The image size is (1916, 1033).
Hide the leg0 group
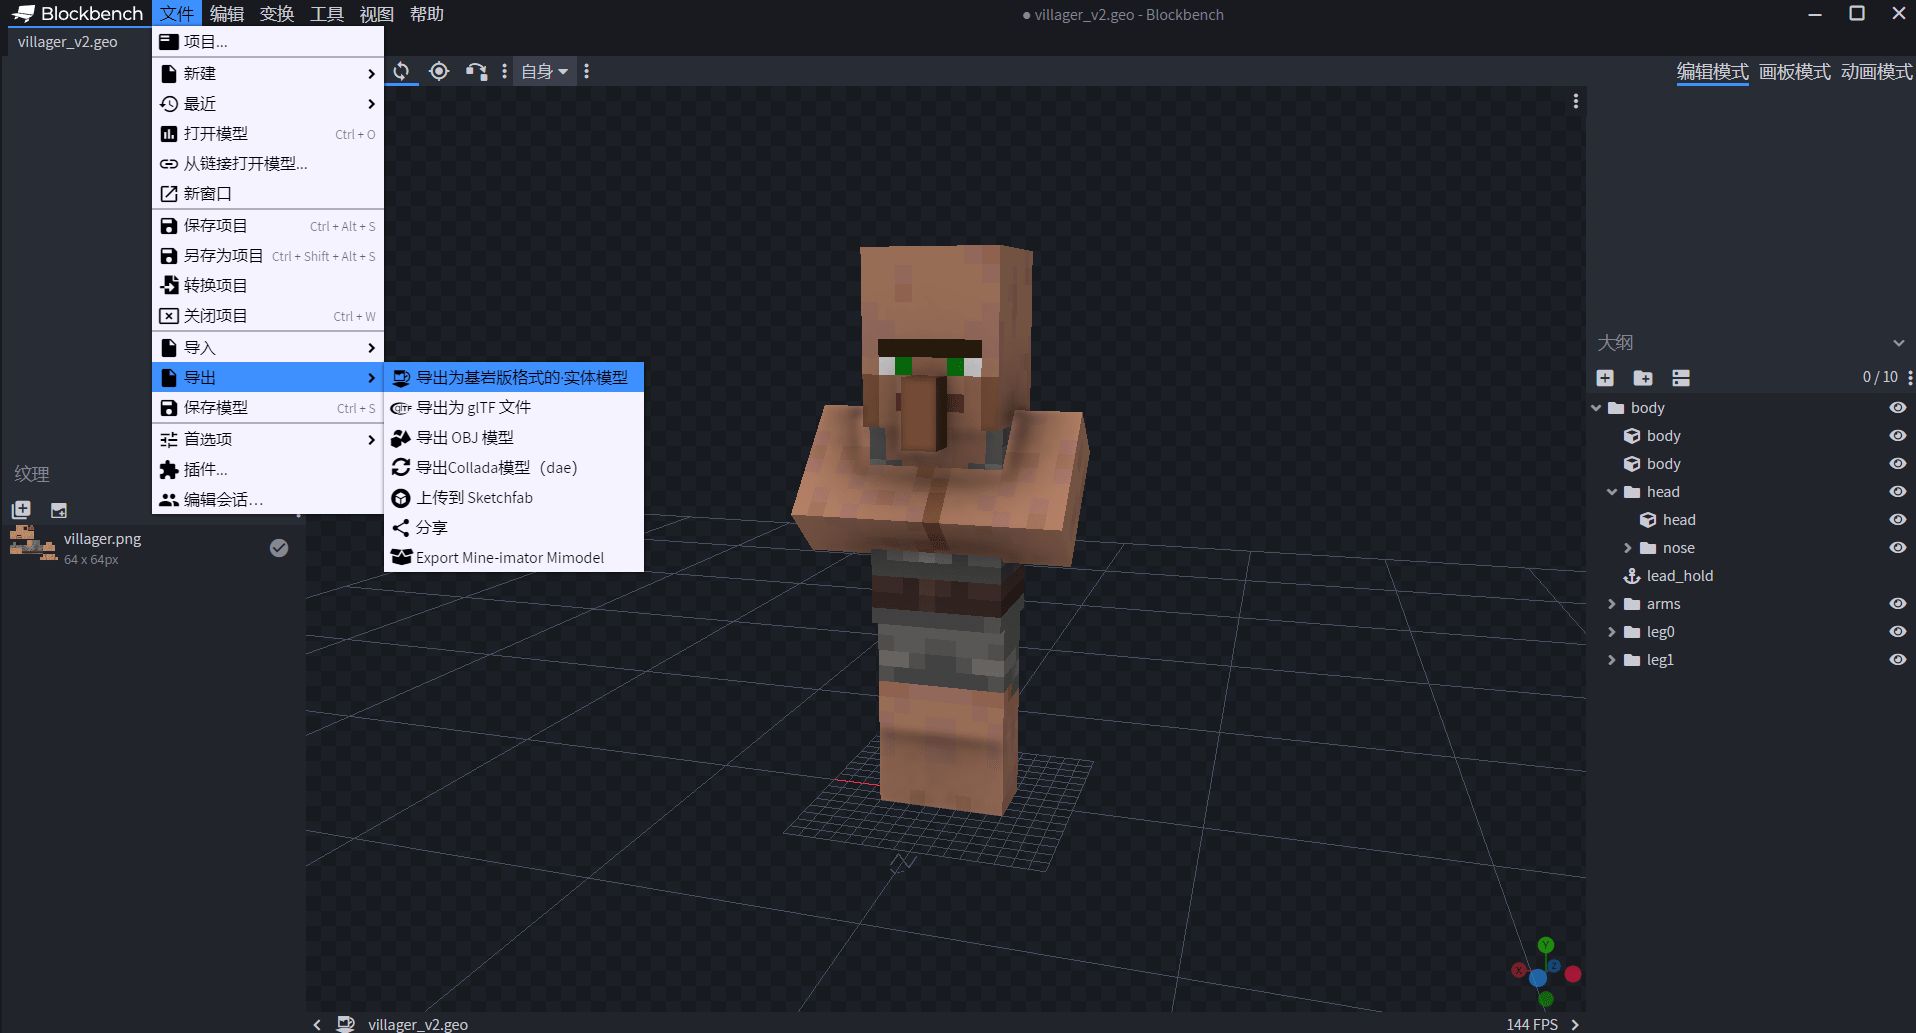pyautogui.click(x=1897, y=632)
